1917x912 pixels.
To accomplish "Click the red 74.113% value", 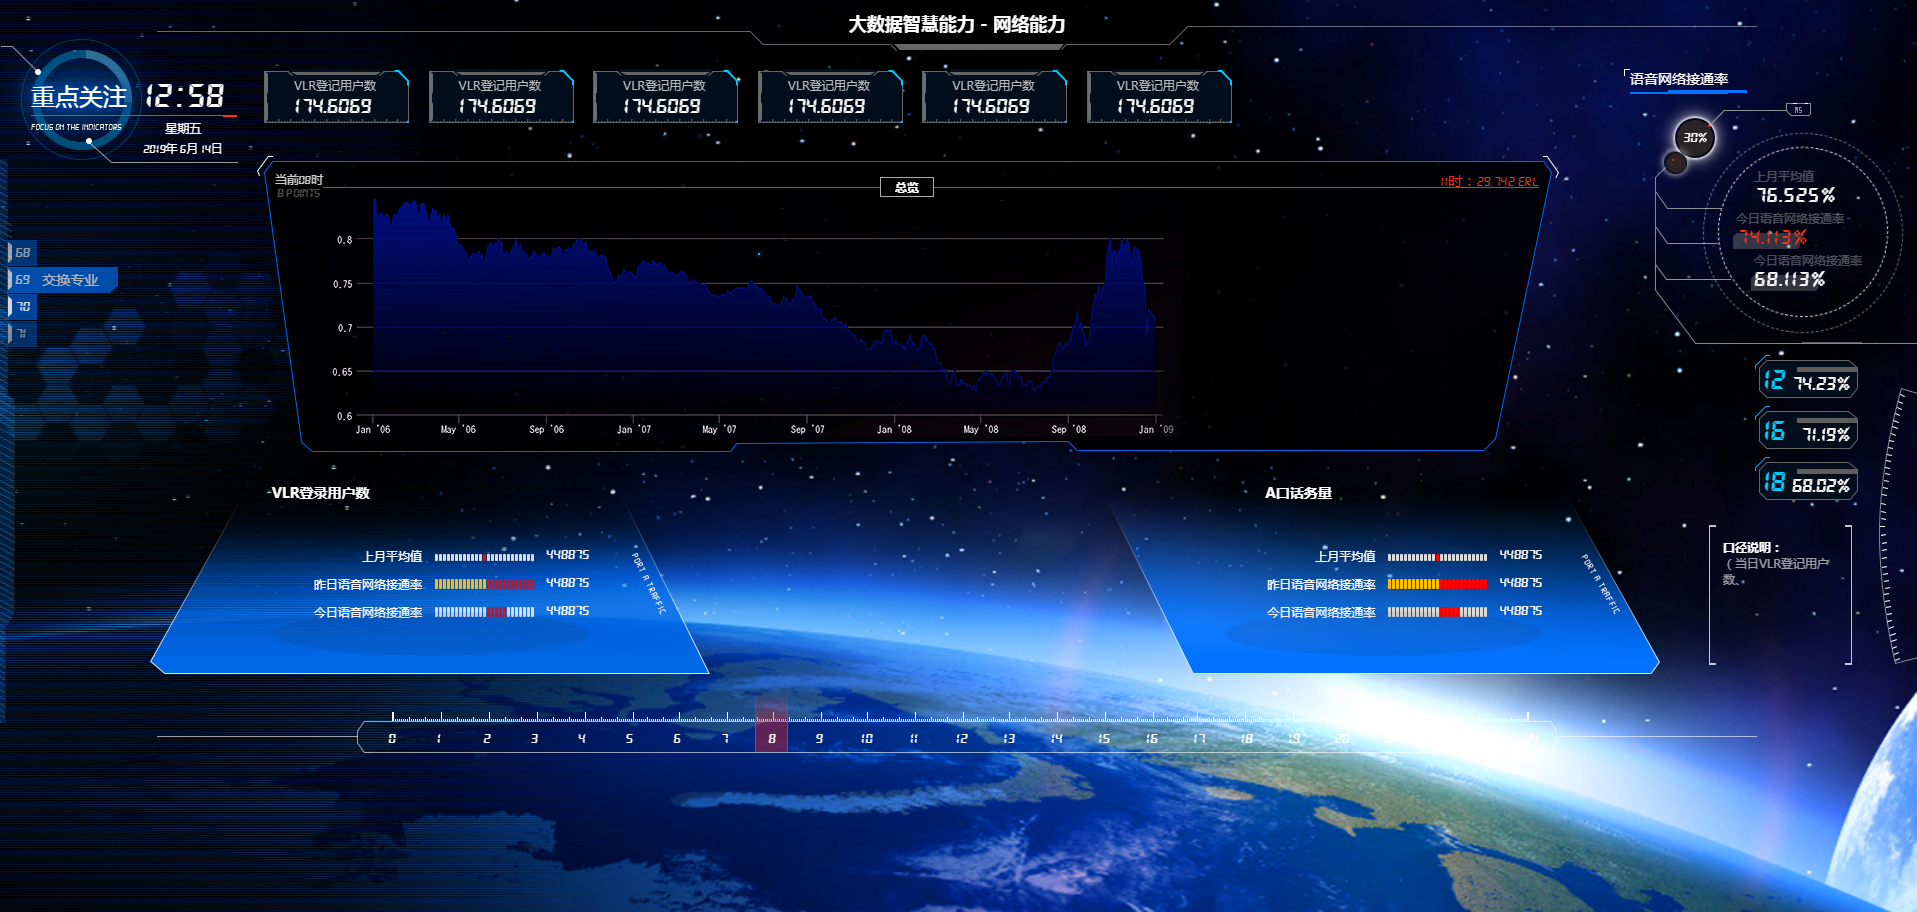I will (x=1772, y=238).
